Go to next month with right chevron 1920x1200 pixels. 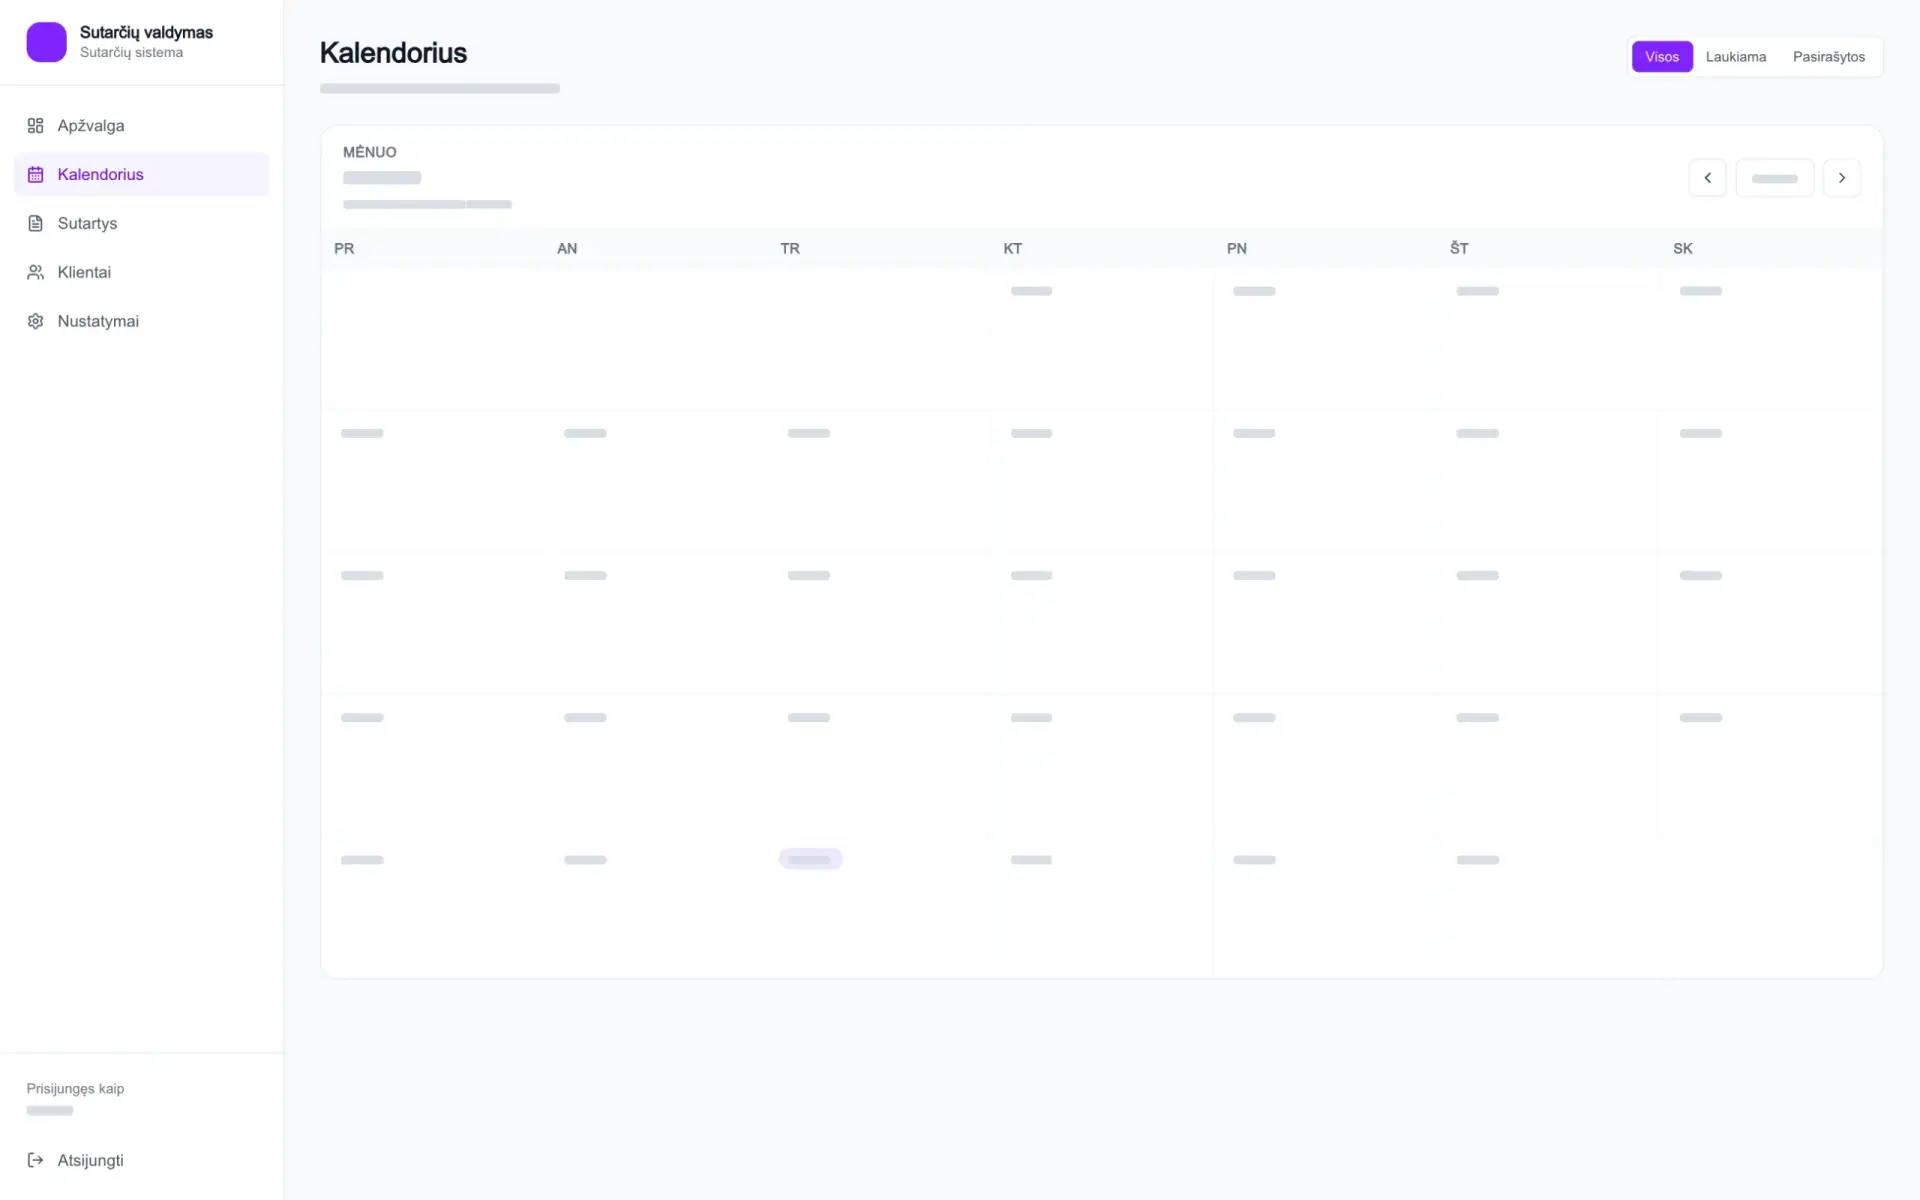(x=1841, y=178)
